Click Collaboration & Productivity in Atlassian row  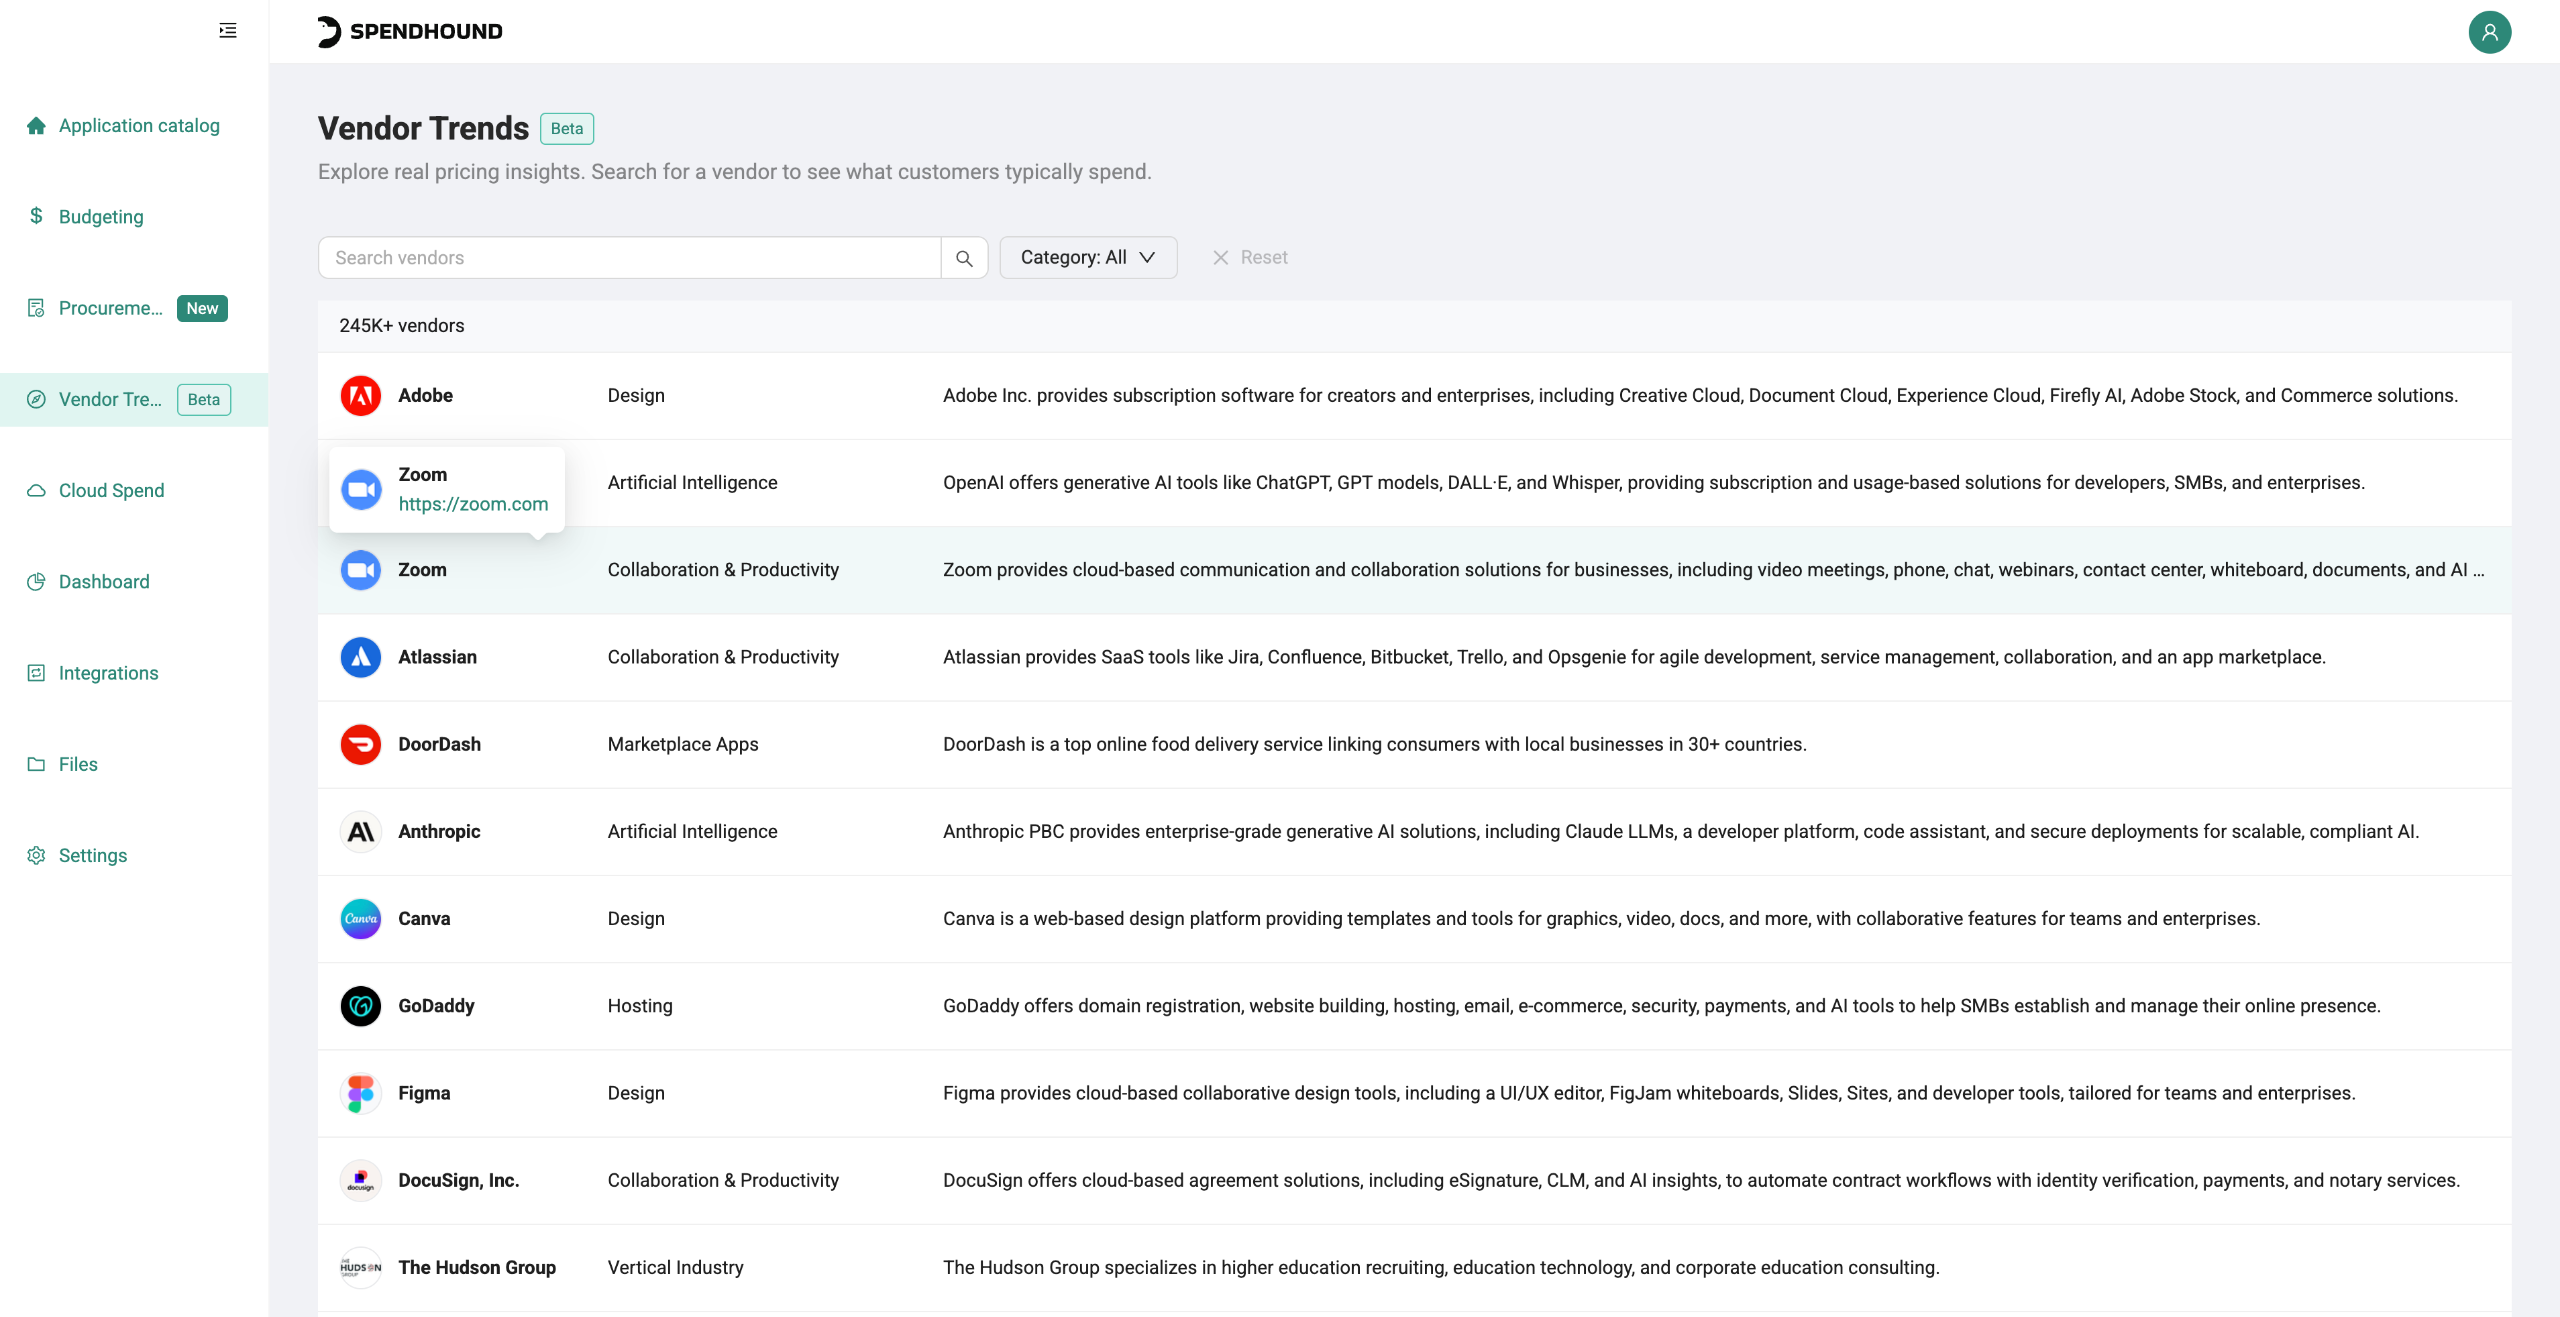pos(723,657)
